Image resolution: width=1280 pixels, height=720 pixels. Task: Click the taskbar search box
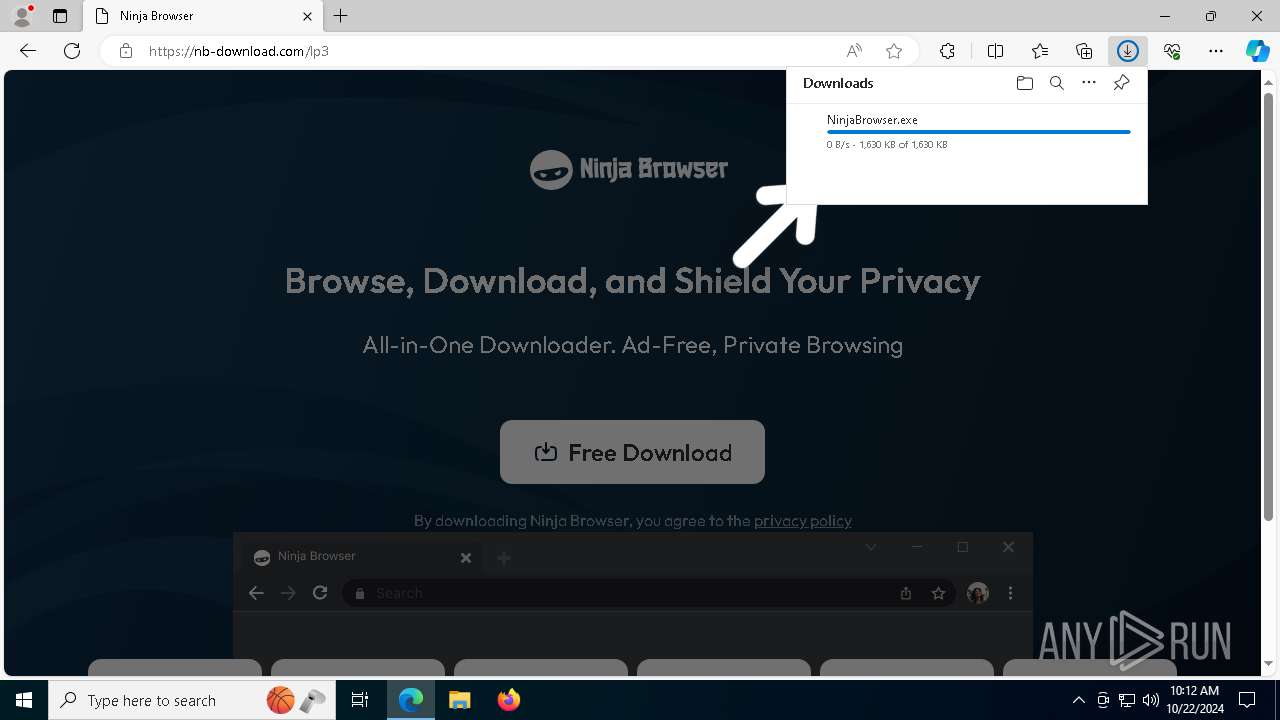coord(193,700)
